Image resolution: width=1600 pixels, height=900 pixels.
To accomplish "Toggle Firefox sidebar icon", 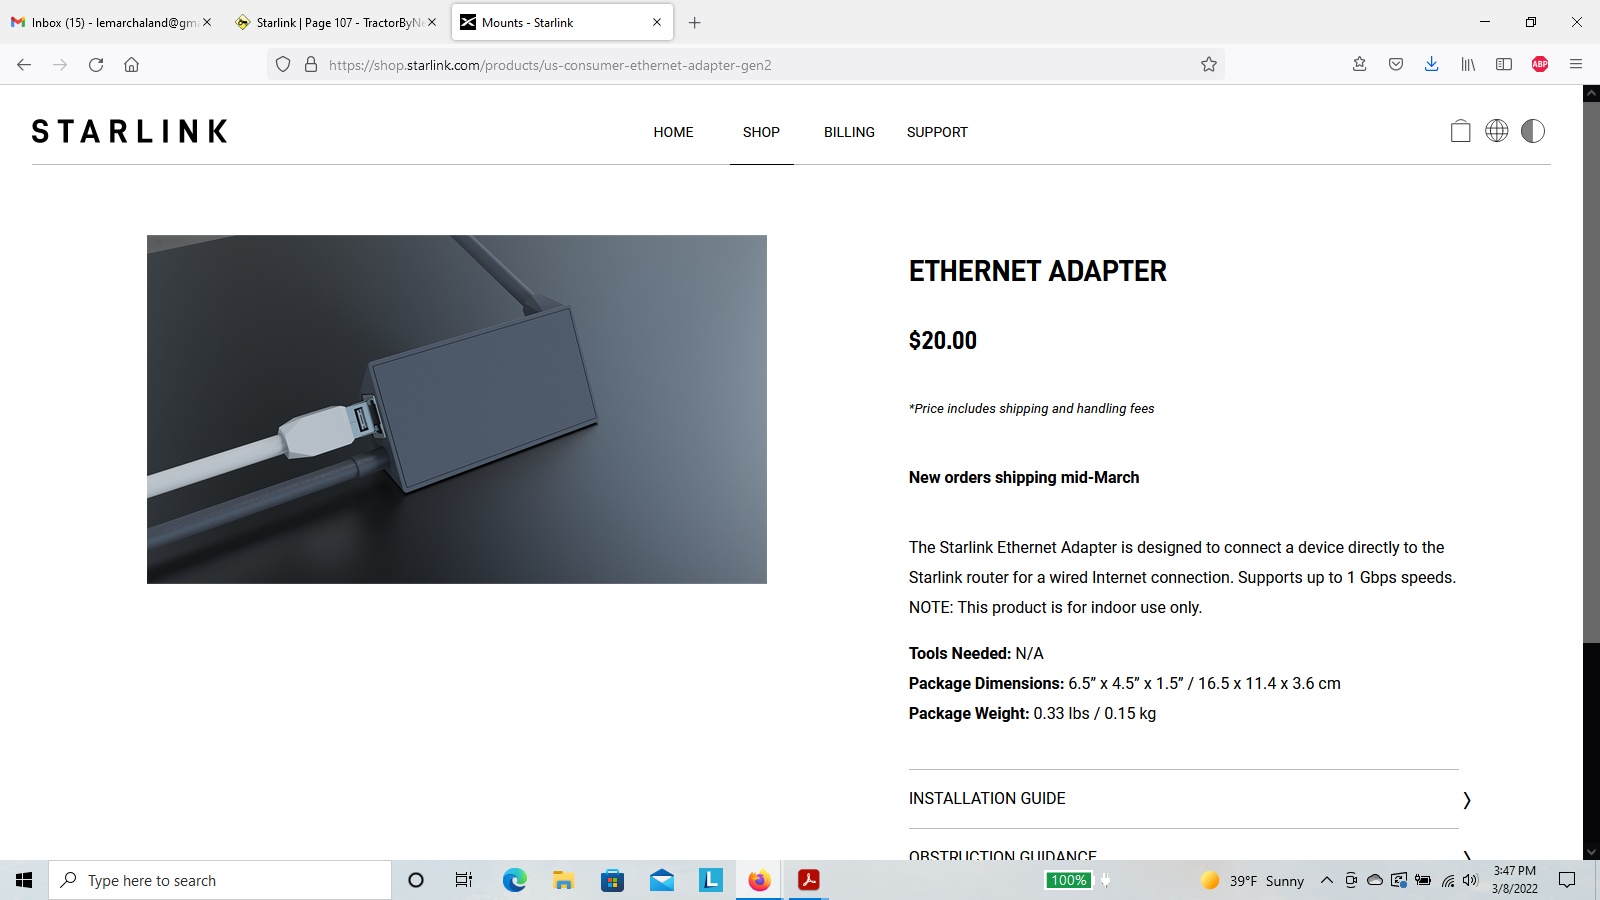I will [x=1504, y=65].
